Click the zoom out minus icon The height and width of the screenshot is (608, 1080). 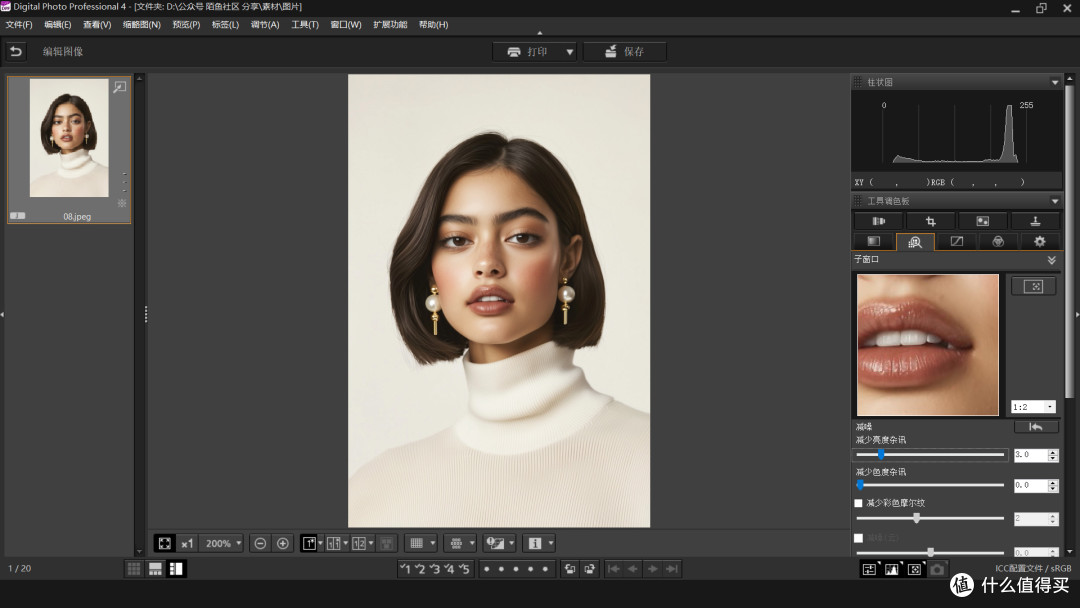(x=260, y=543)
